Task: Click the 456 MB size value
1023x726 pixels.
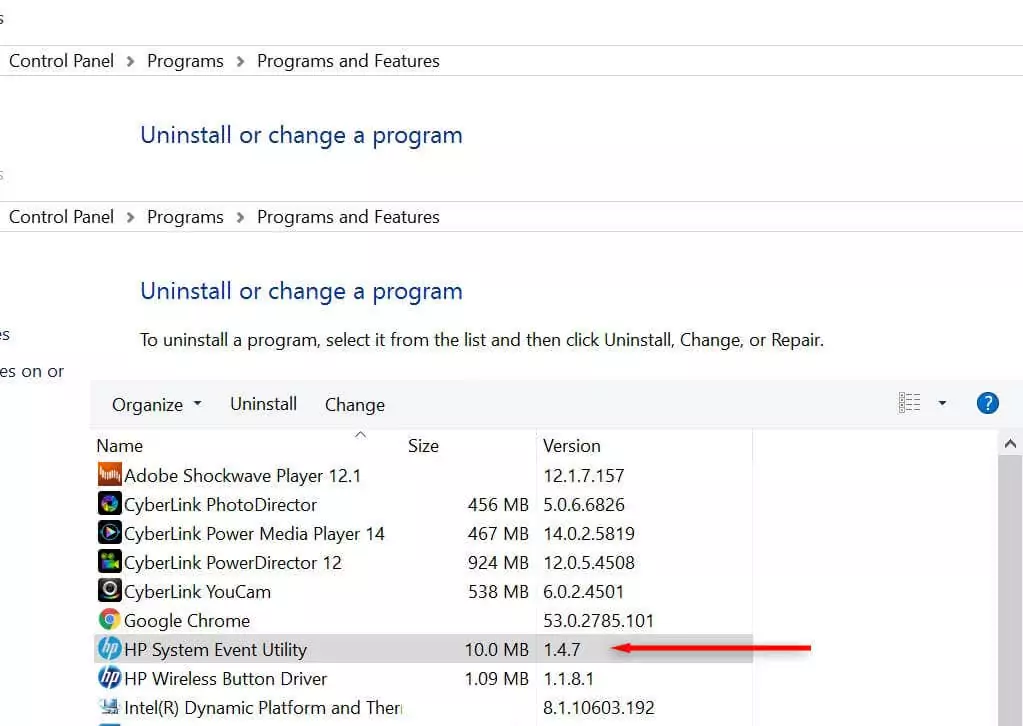Action: point(498,505)
